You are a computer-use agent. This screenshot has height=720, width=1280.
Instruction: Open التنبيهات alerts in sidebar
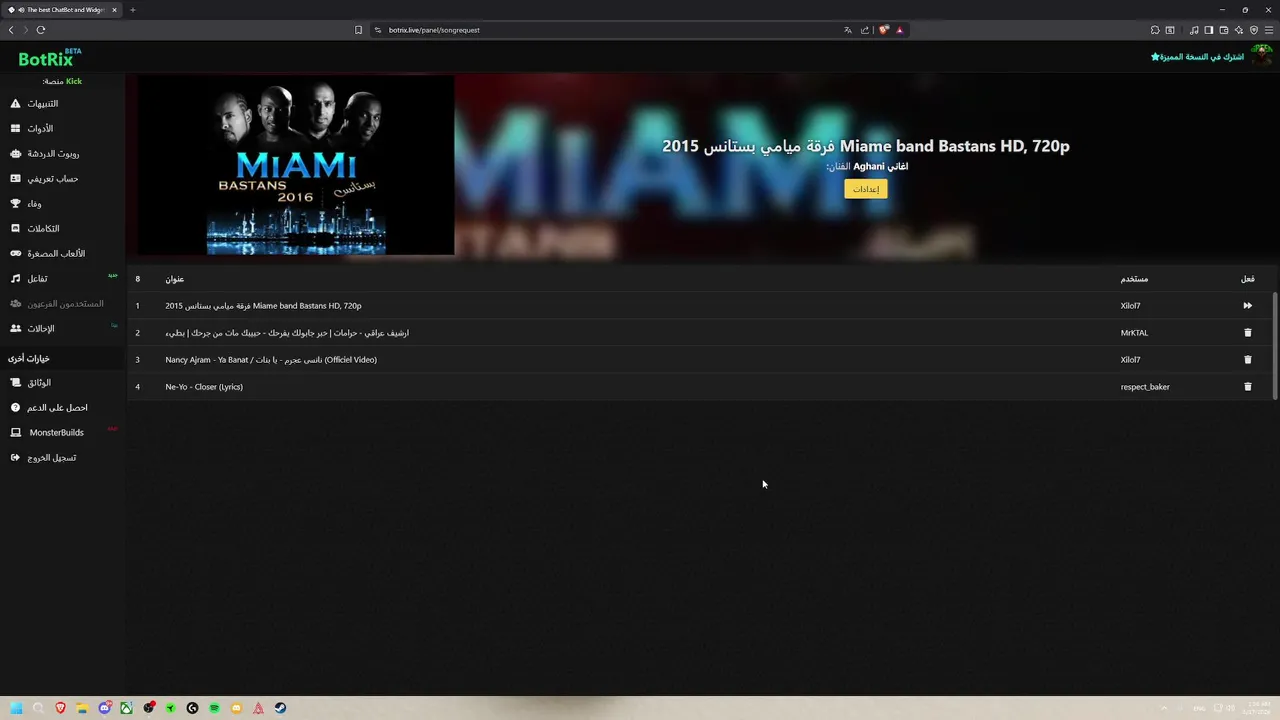[x=42, y=104]
